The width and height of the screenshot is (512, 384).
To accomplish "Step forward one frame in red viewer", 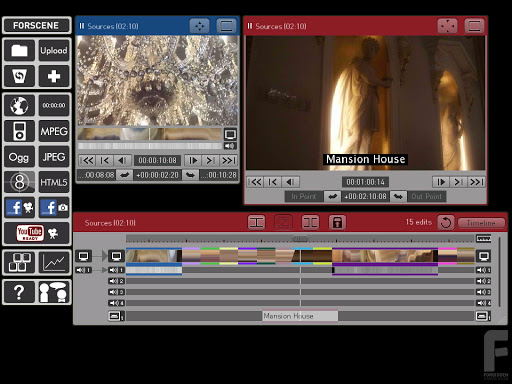I will 441,182.
